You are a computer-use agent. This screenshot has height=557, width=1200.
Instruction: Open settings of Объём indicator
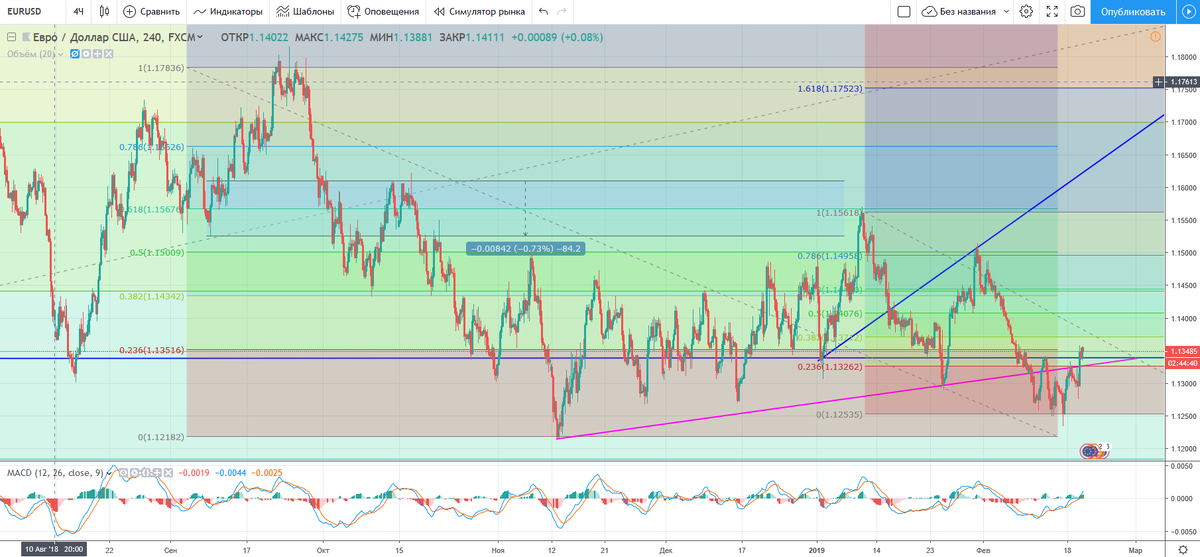click(x=86, y=54)
